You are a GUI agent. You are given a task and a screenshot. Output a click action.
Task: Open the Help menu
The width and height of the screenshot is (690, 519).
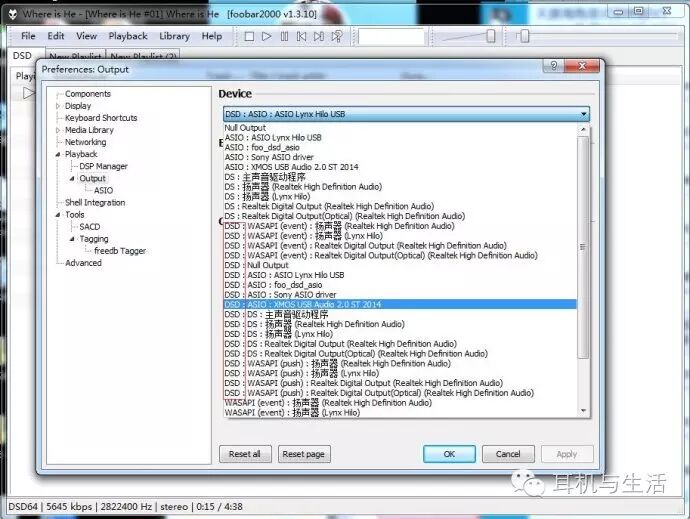tap(212, 36)
